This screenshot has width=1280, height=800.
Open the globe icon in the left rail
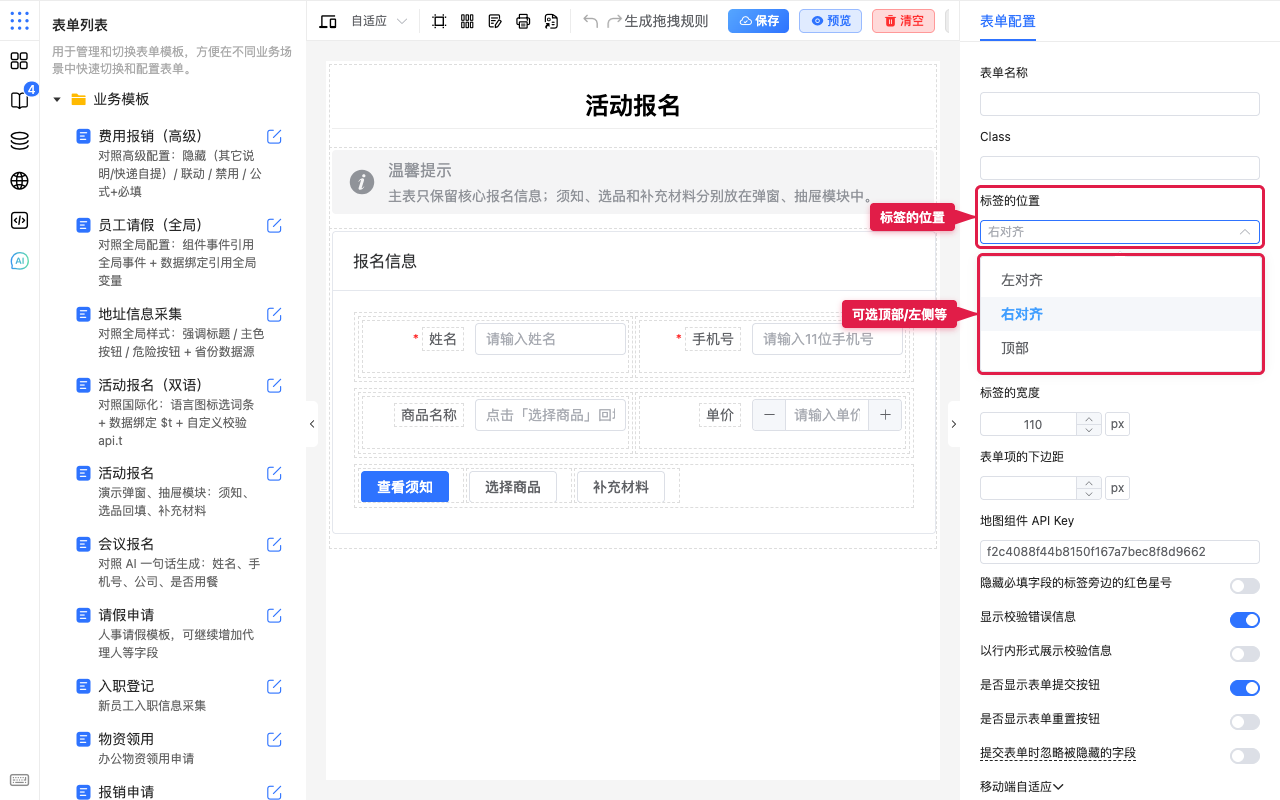(19, 181)
